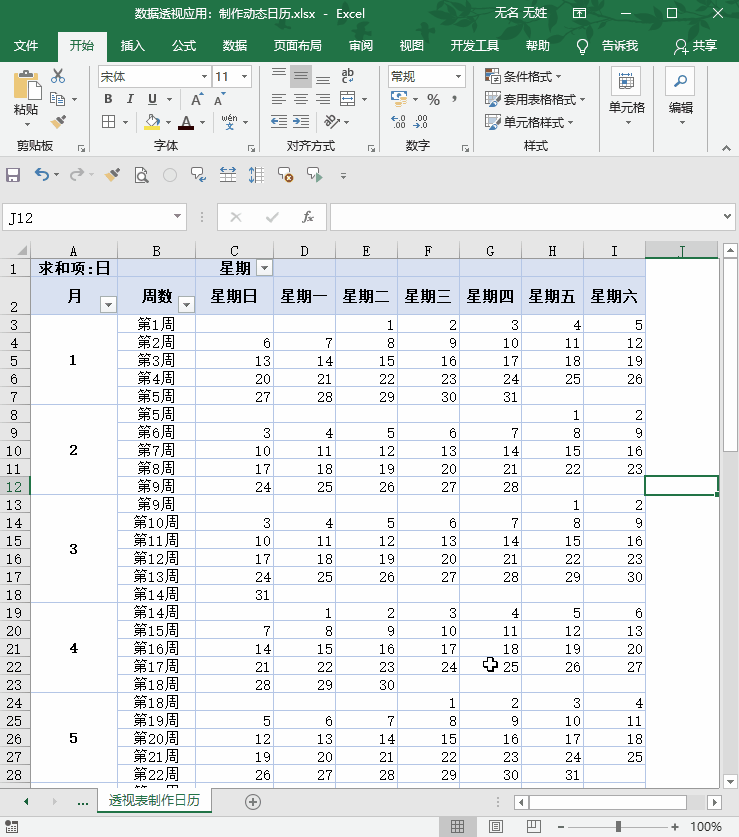Decrease font size with small A icon
Screen dimensions: 739x837
[x=219, y=99]
